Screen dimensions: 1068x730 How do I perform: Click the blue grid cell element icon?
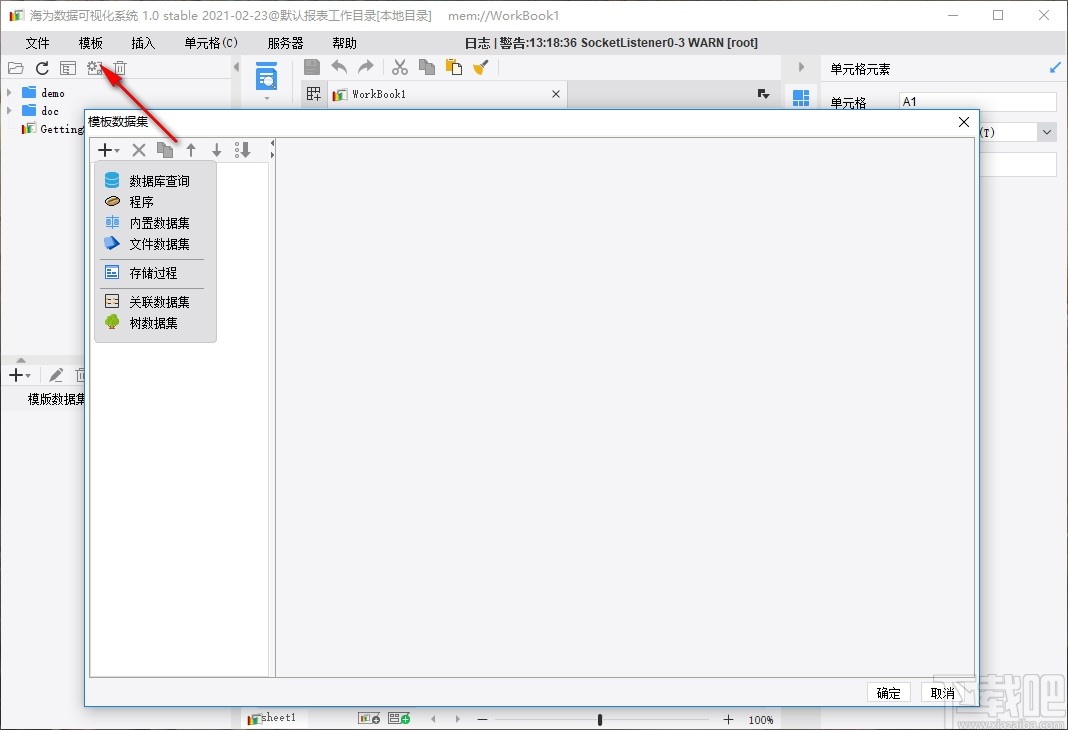801,98
